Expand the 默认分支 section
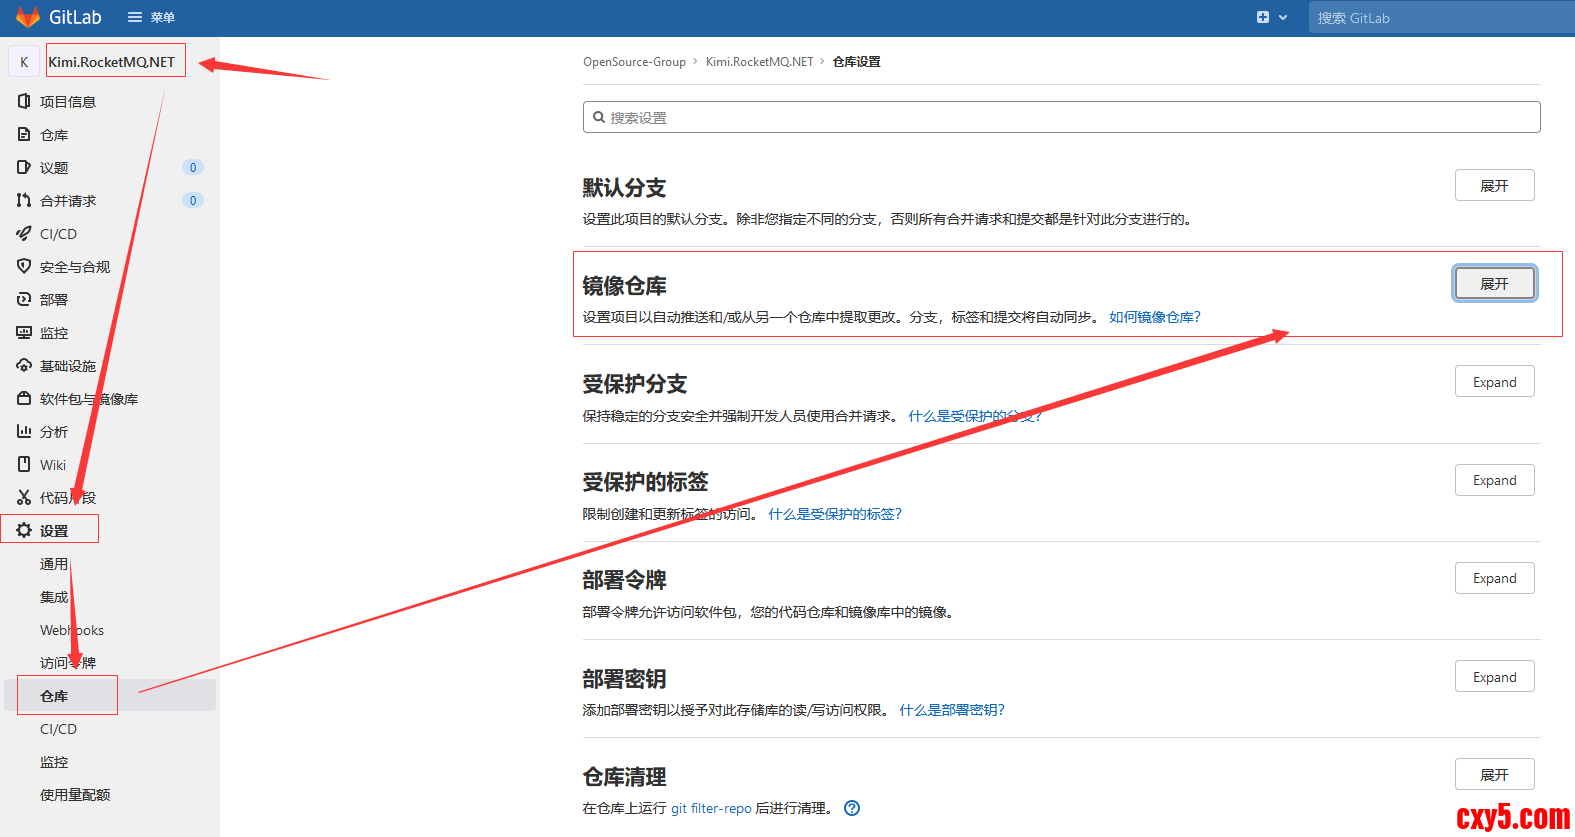 coord(1494,186)
